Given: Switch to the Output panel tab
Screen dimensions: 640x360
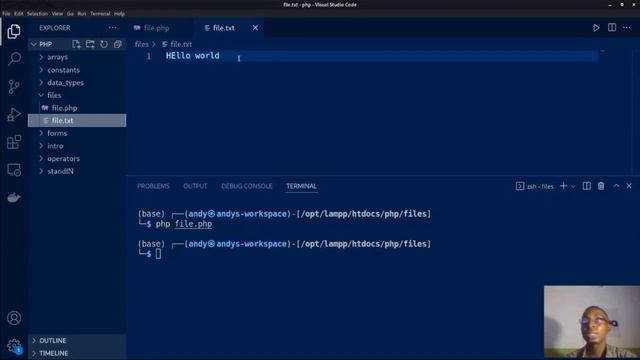Looking at the screenshot, I should coord(195,186).
